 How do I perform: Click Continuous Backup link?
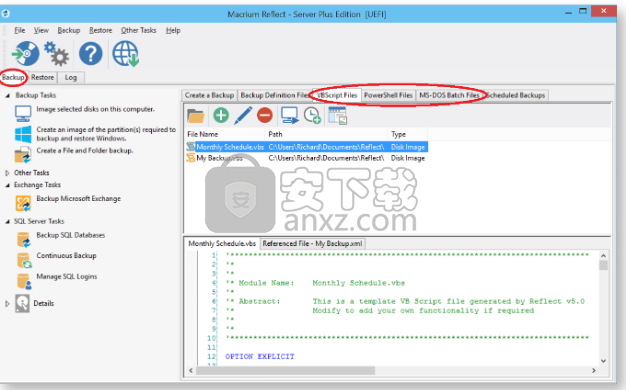coord(66,255)
